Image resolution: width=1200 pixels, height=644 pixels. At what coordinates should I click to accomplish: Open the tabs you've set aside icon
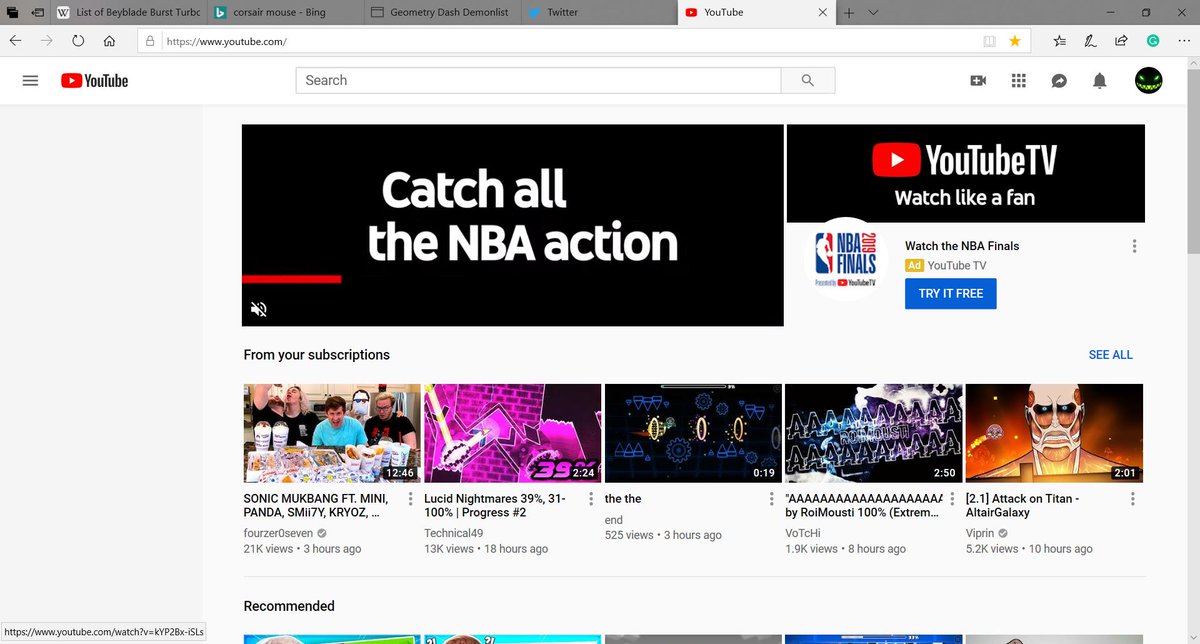tap(13, 13)
